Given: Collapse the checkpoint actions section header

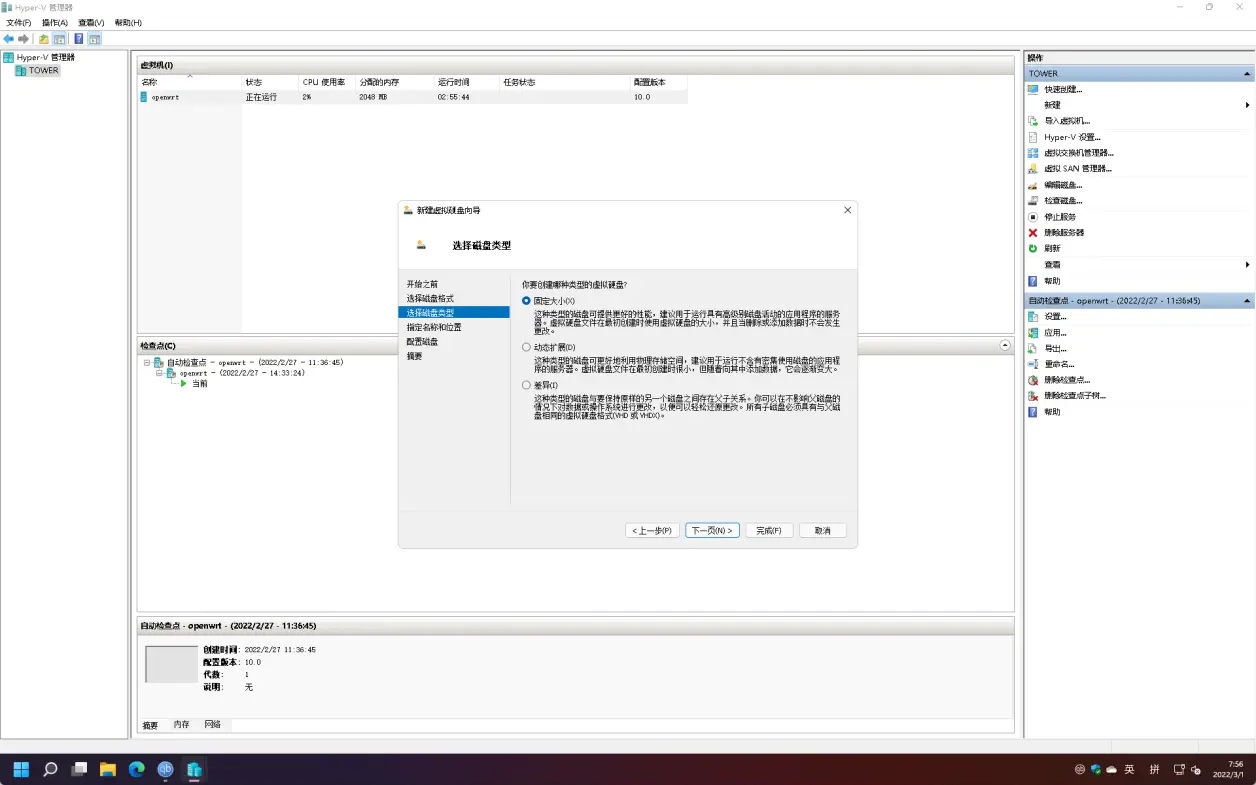Looking at the screenshot, I should pyautogui.click(x=1246, y=301).
